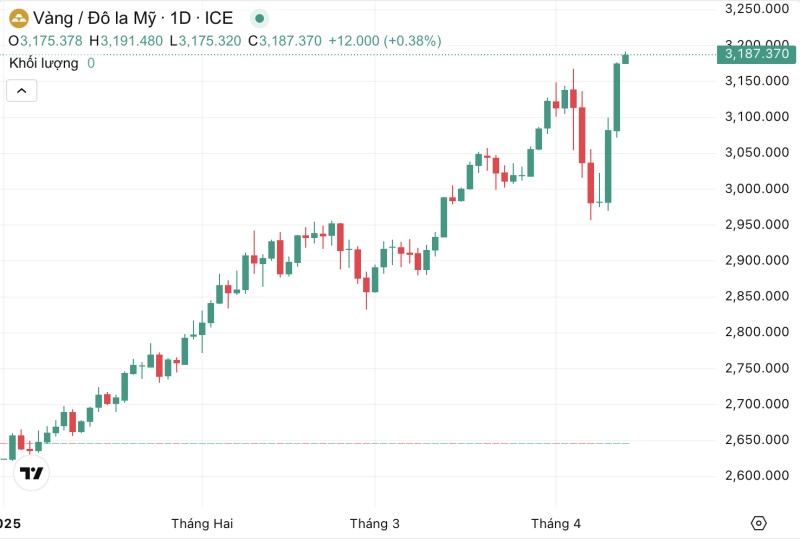
Task: Click the high price value 3,191.480
Action: tap(130, 40)
